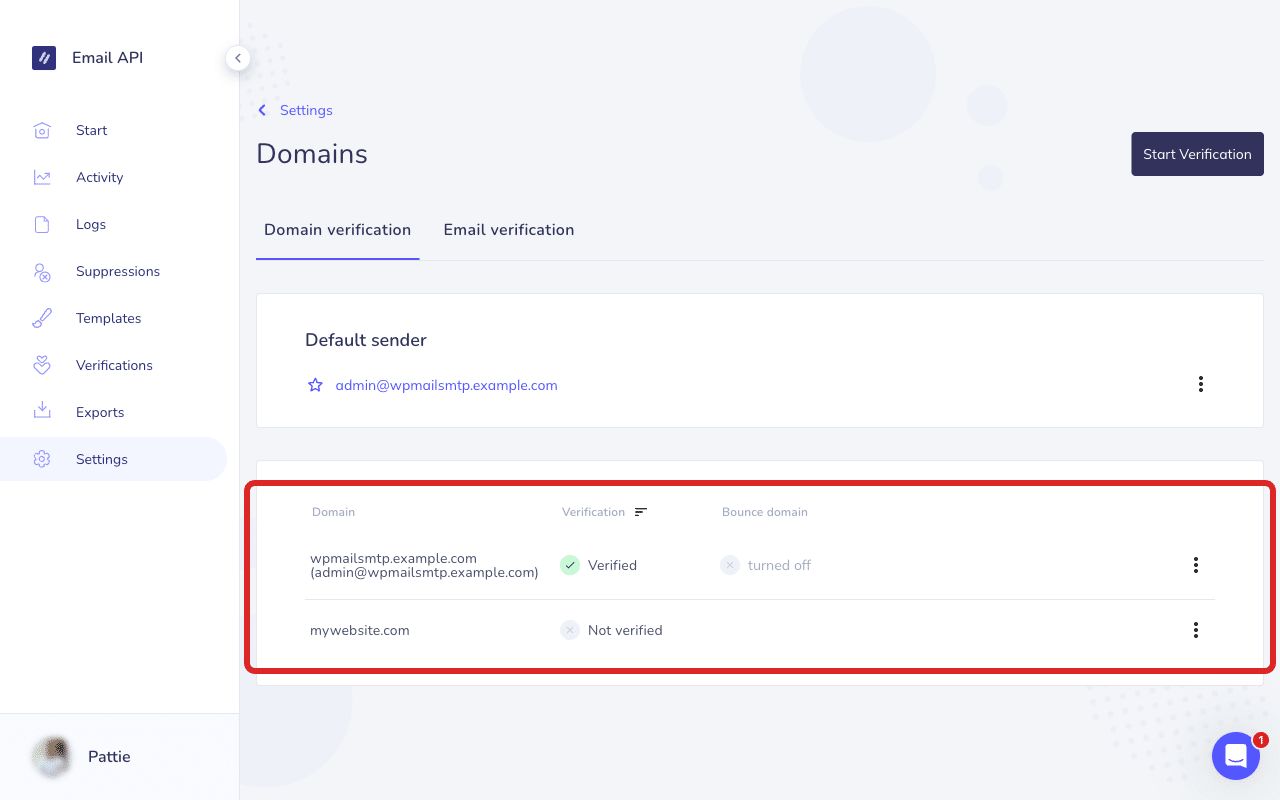Viewport: 1280px width, 800px height.
Task: Select the wpmailsmtp.example.com domain row text
Action: pos(424,565)
